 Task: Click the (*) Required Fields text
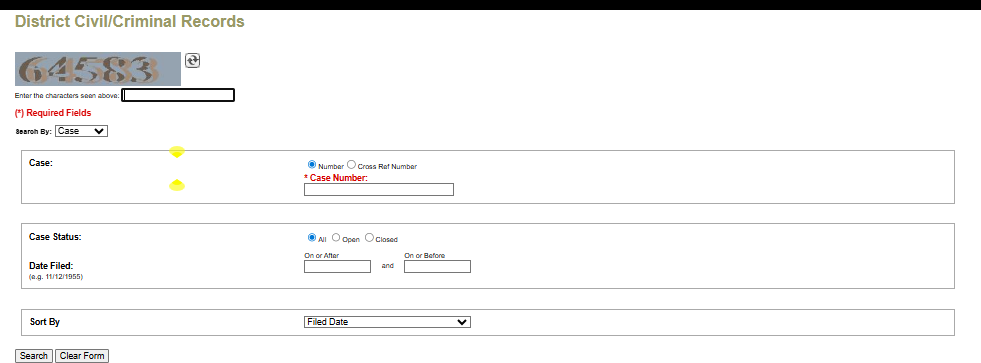[x=53, y=113]
